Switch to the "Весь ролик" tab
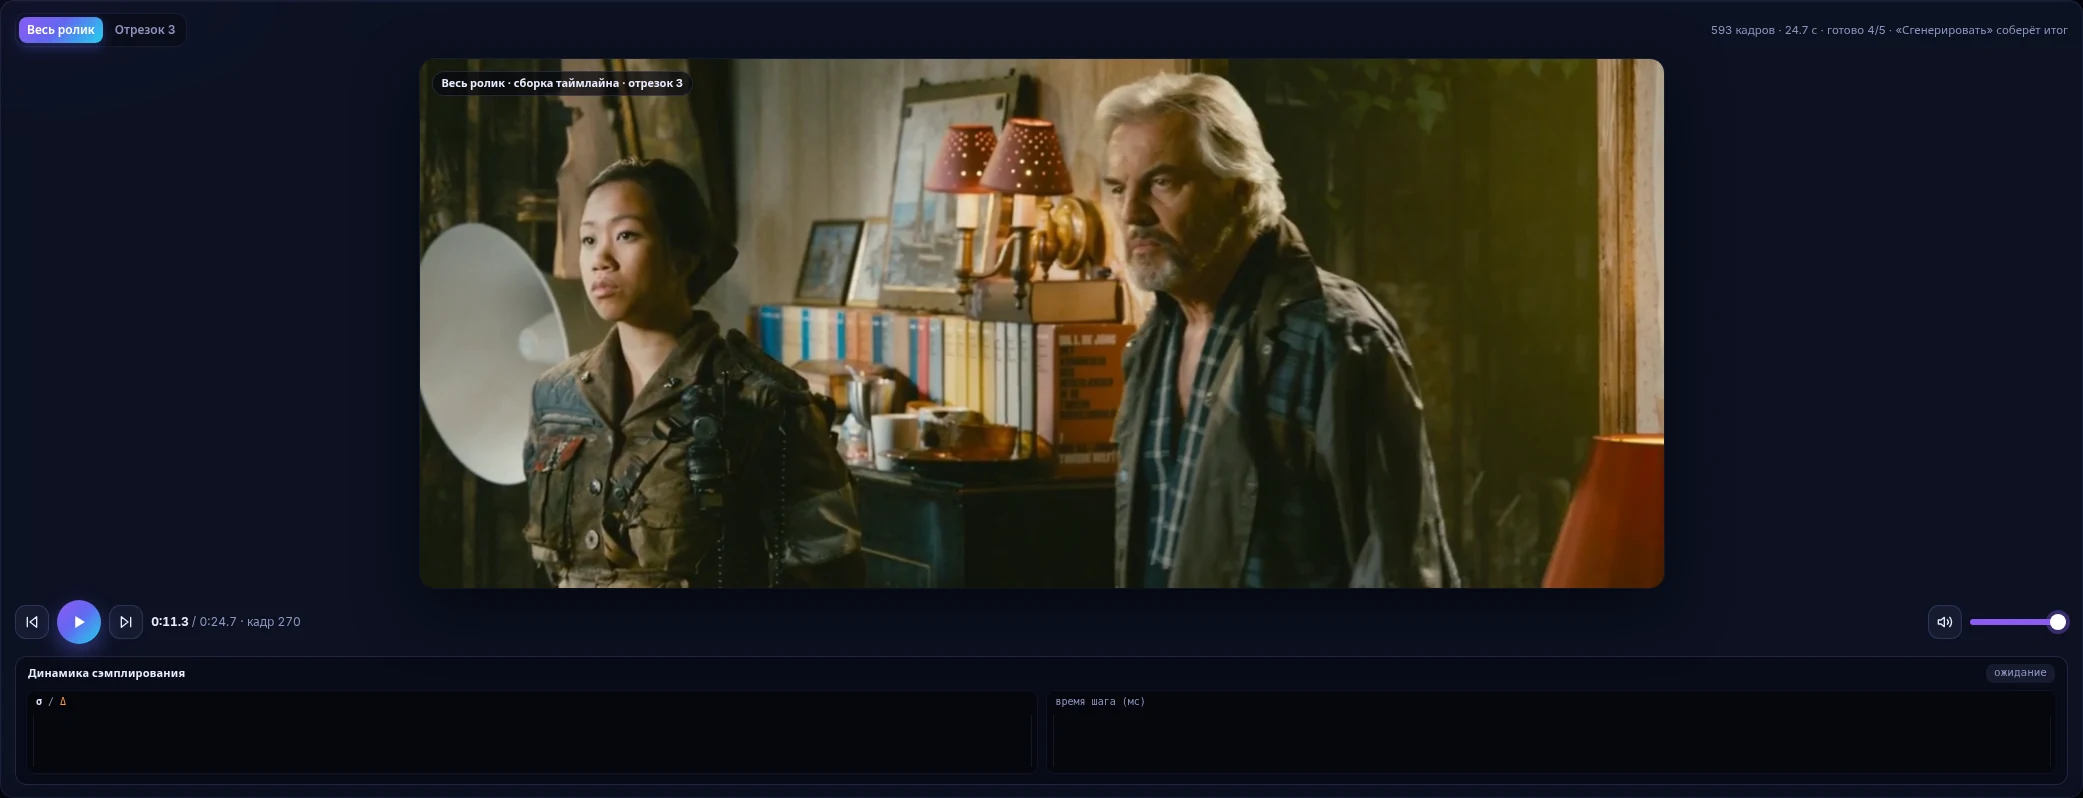The height and width of the screenshot is (798, 2083). pyautogui.click(x=60, y=30)
